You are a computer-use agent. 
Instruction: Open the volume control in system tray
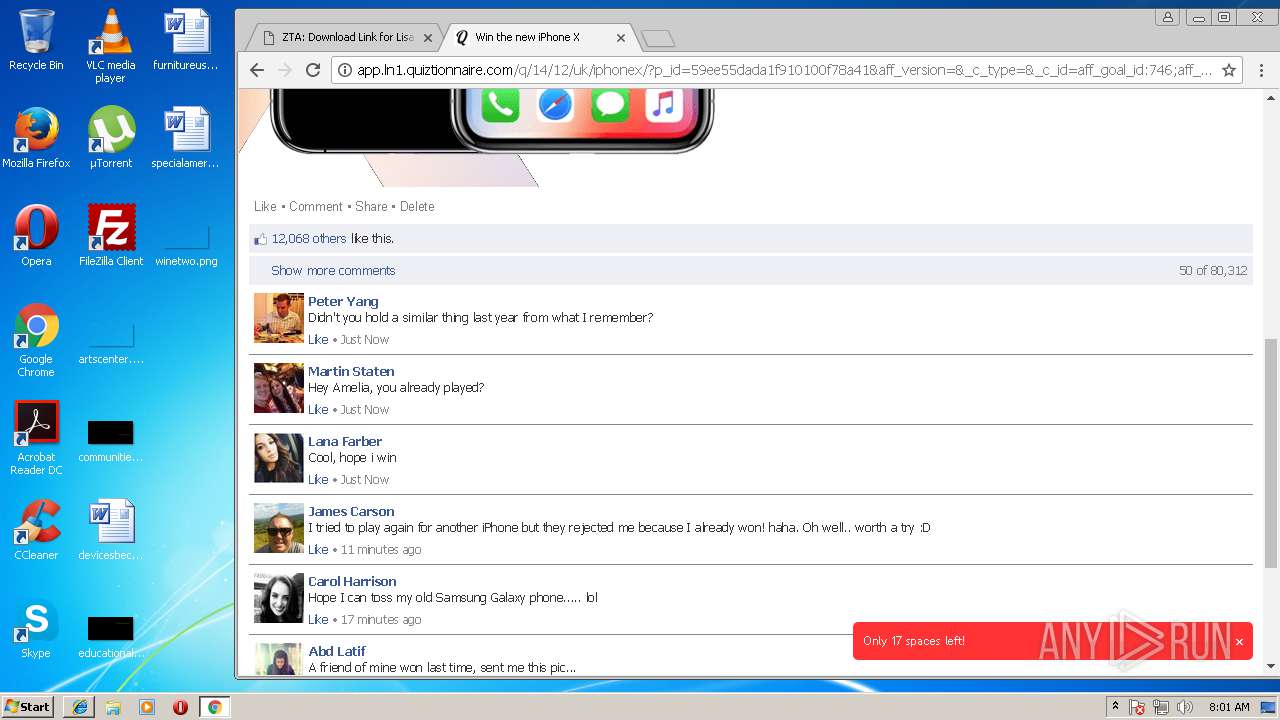click(1185, 707)
